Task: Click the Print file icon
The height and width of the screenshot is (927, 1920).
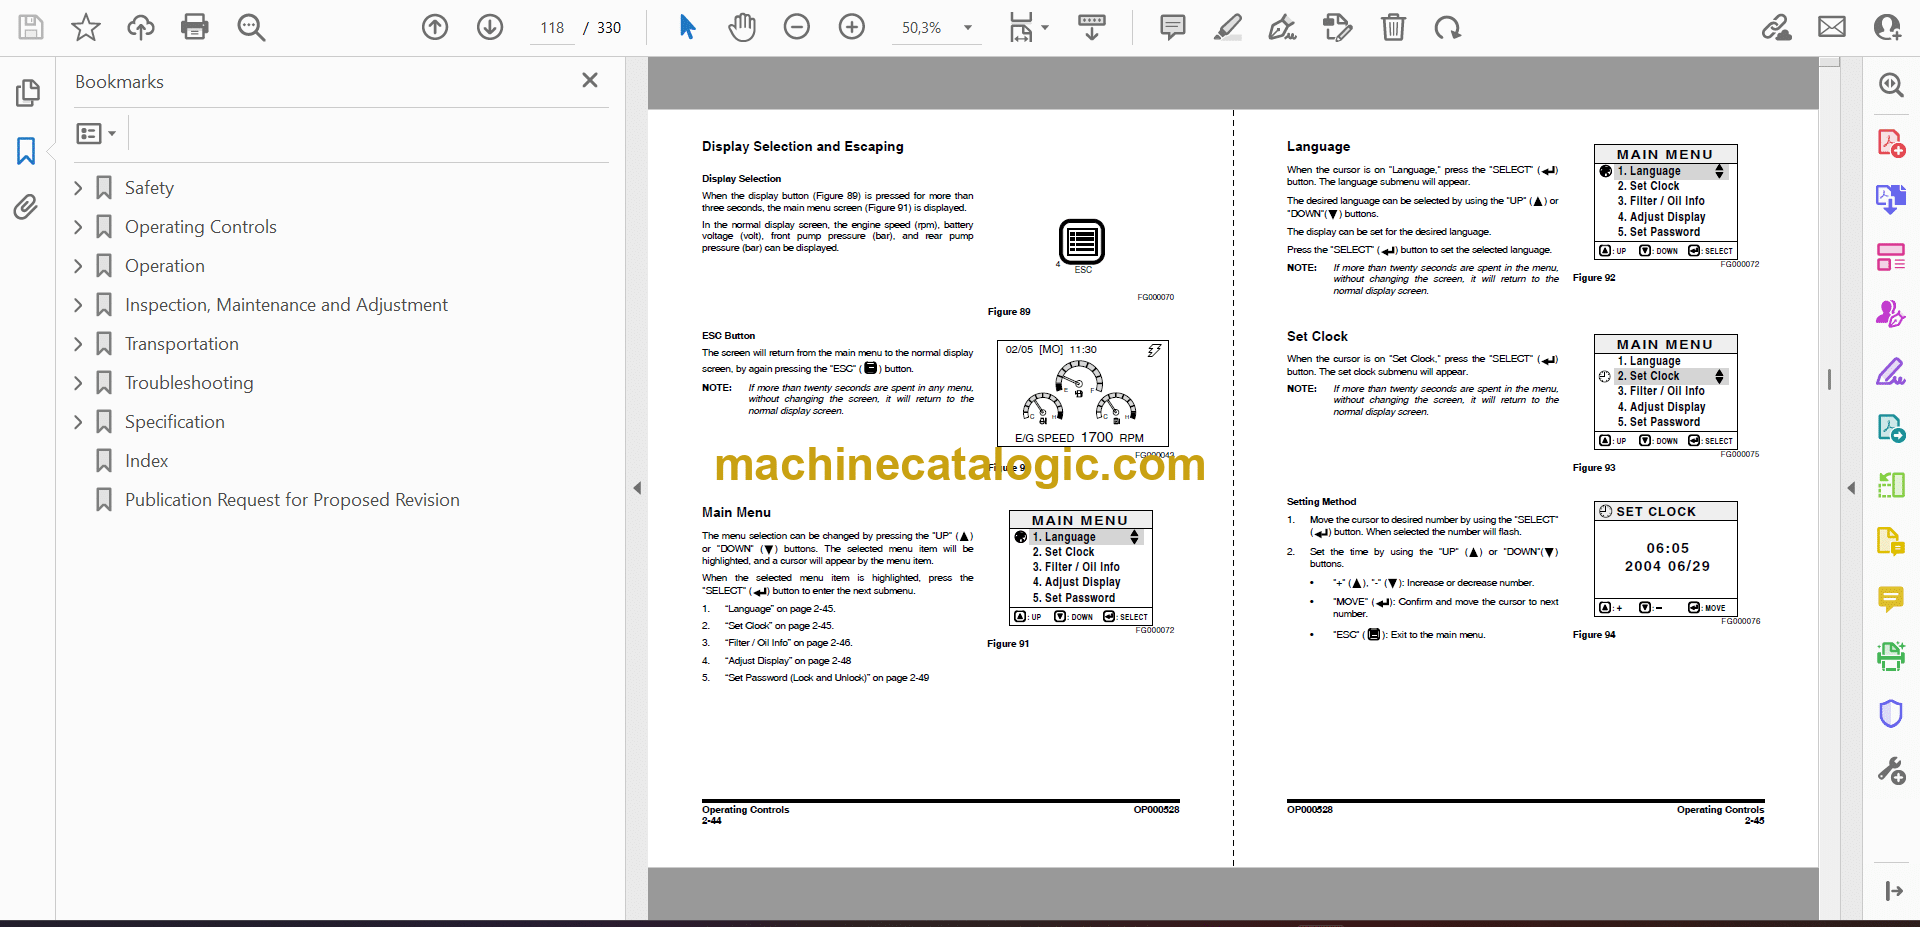Action: tap(194, 27)
